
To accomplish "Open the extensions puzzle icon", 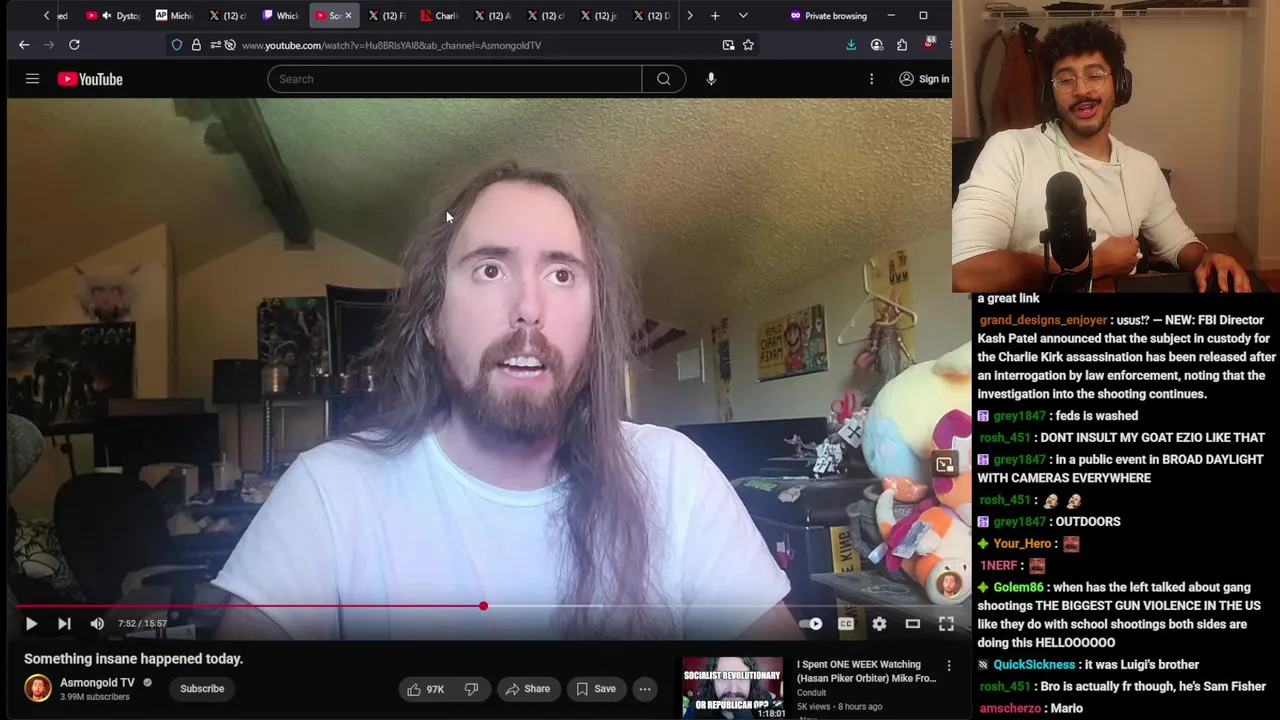I will (902, 45).
